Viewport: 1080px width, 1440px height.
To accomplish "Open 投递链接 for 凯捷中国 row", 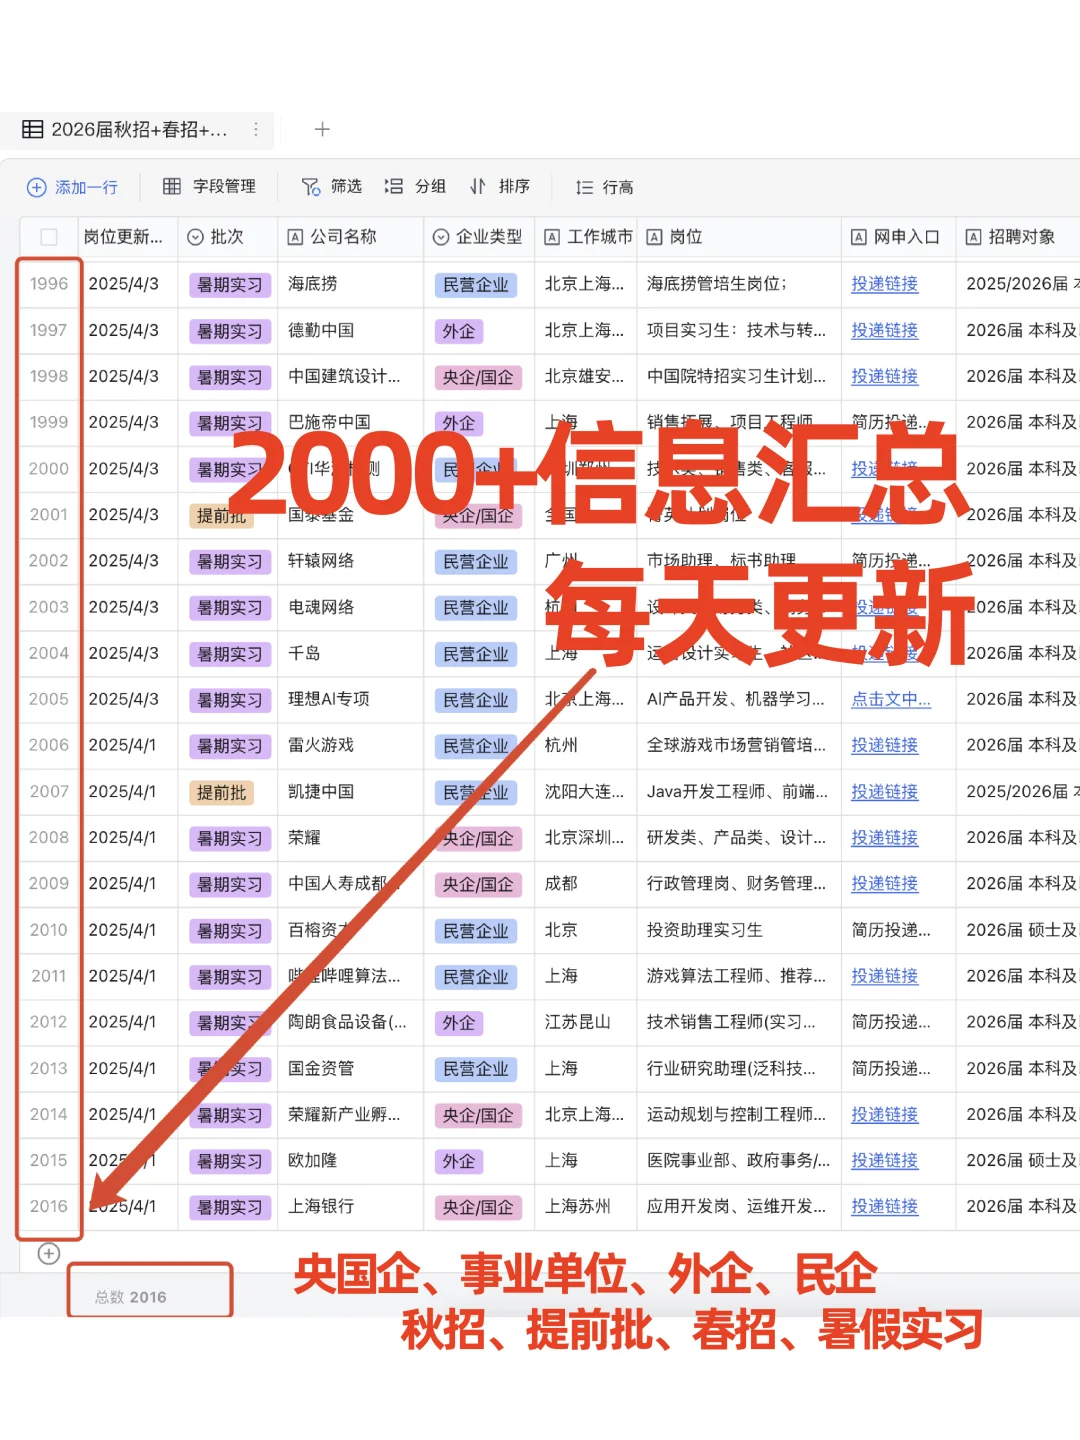I will tap(884, 791).
